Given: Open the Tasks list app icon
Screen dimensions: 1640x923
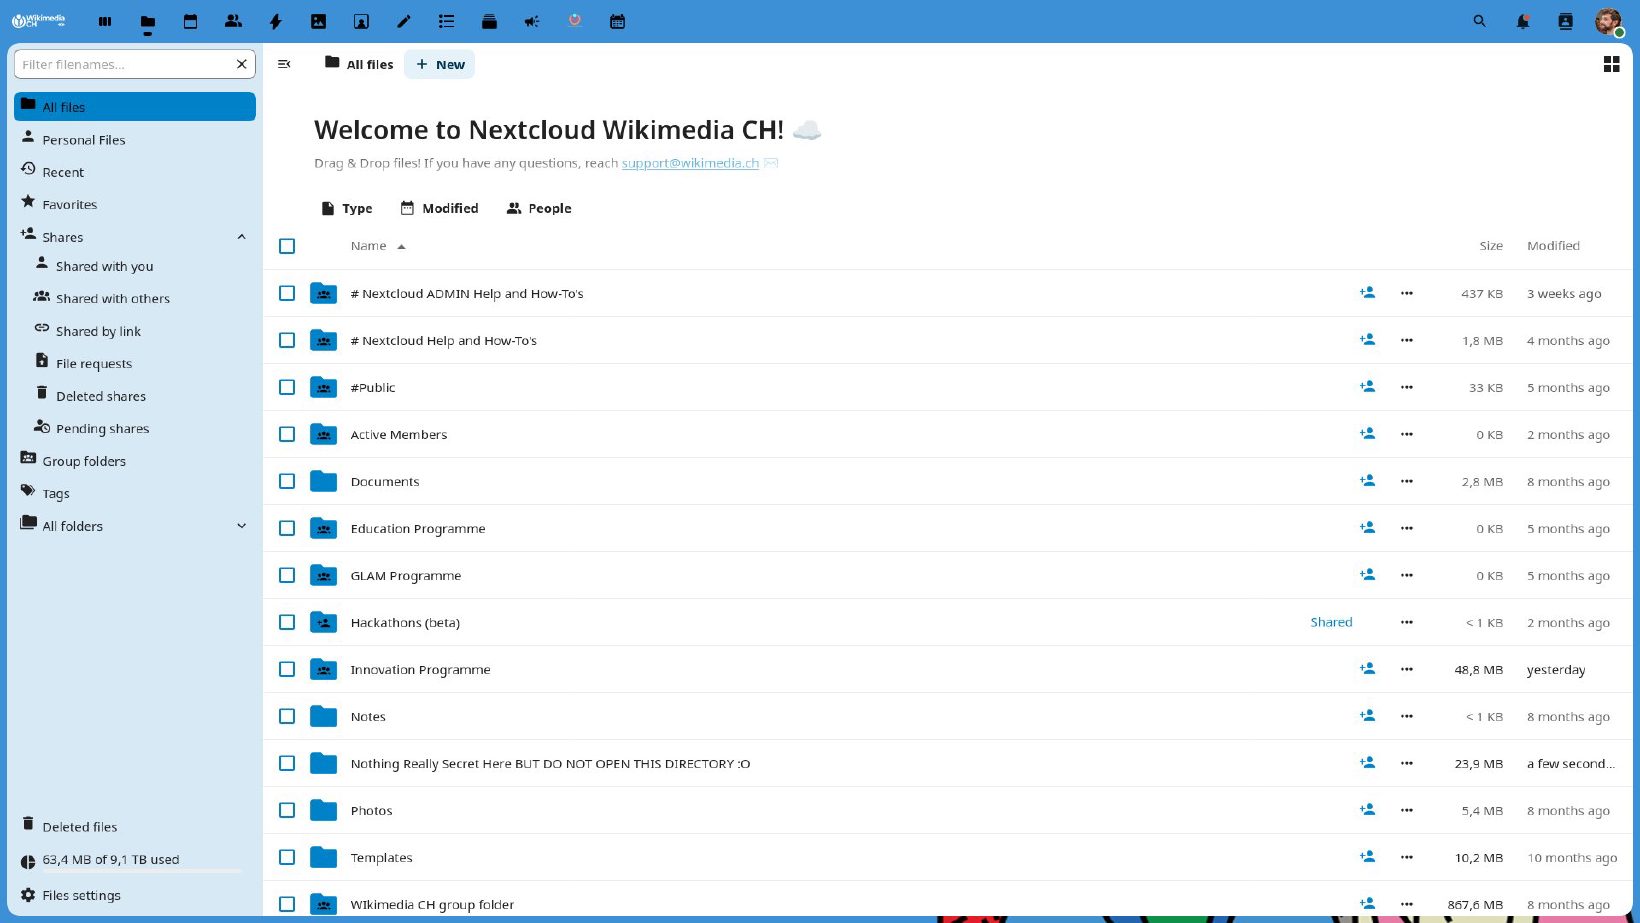Looking at the screenshot, I should [446, 21].
